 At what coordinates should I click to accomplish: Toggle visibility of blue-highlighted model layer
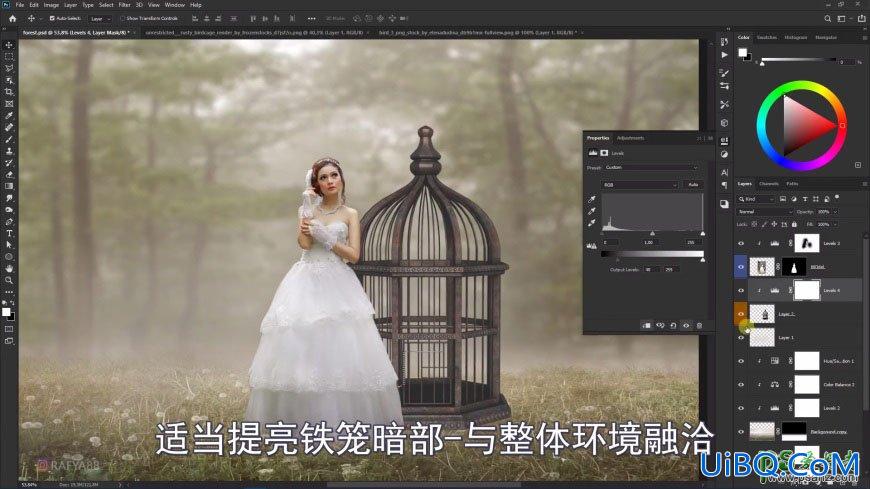[x=741, y=267]
